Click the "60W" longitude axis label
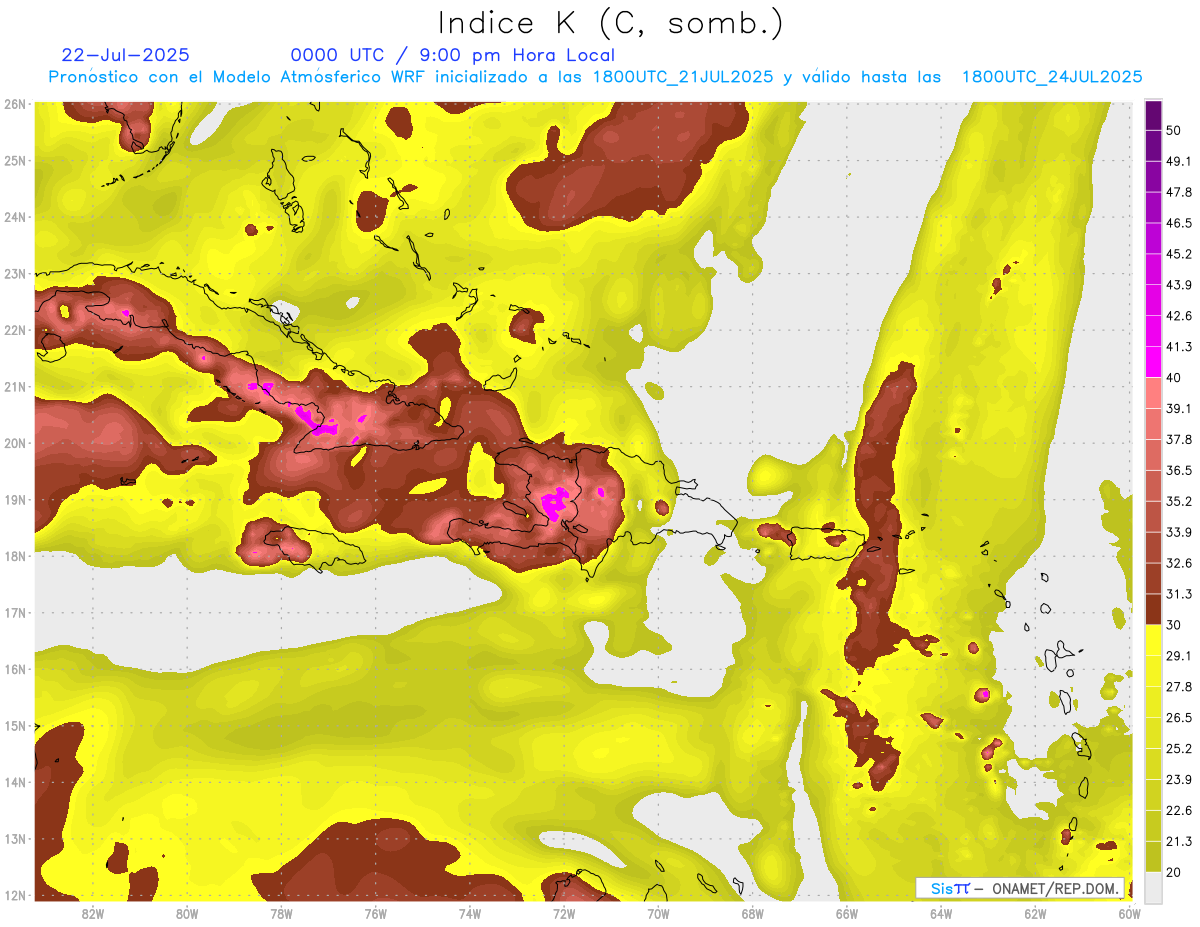The width and height of the screenshot is (1200, 927). [x=1129, y=914]
